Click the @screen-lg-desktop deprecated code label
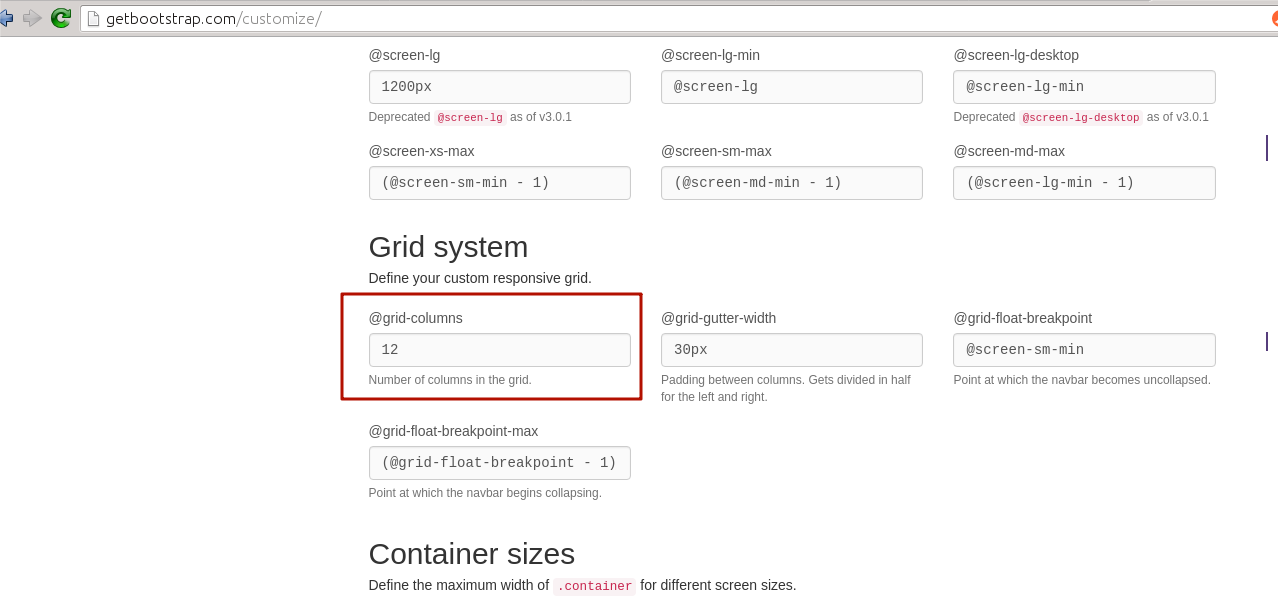 (1080, 118)
